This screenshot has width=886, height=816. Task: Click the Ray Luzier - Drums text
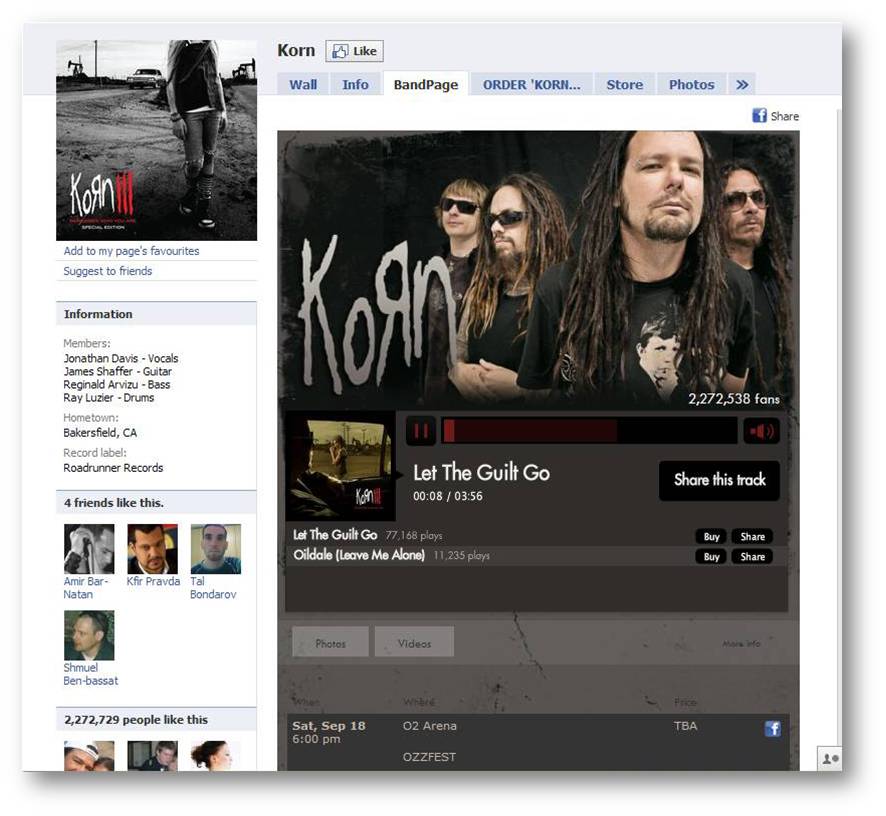click(x=108, y=398)
